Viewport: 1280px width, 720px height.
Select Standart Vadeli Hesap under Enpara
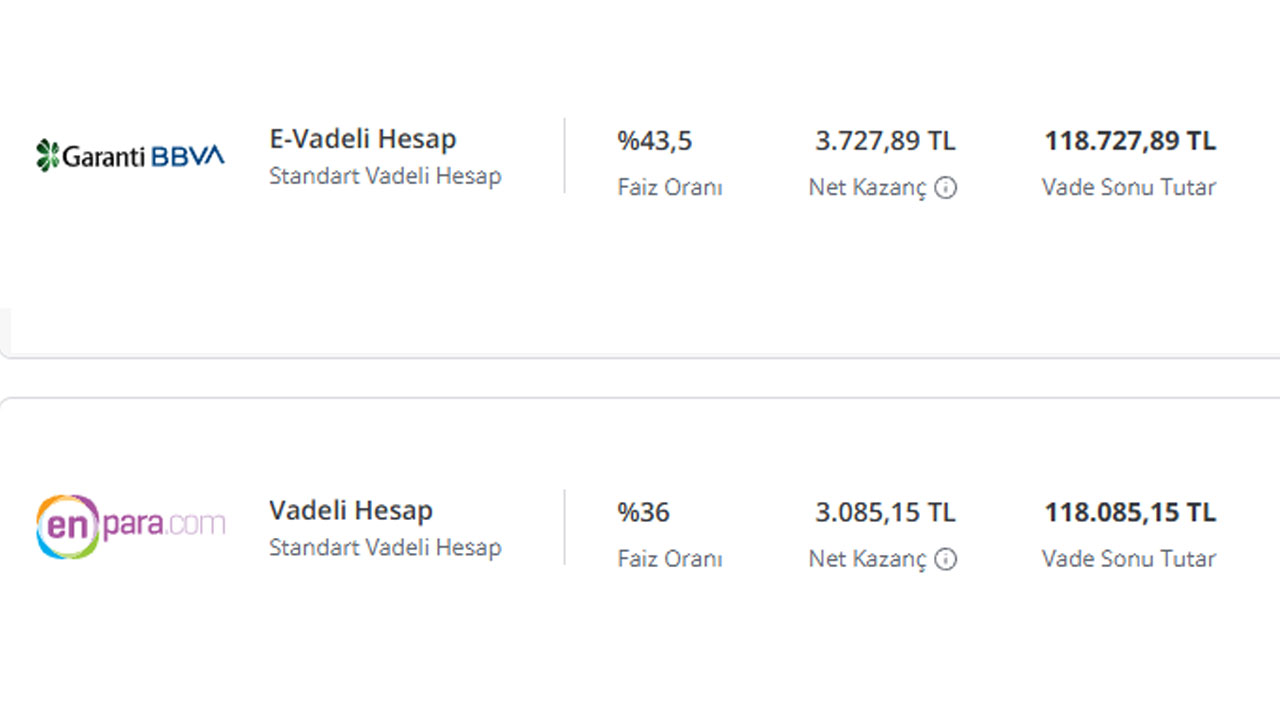385,548
